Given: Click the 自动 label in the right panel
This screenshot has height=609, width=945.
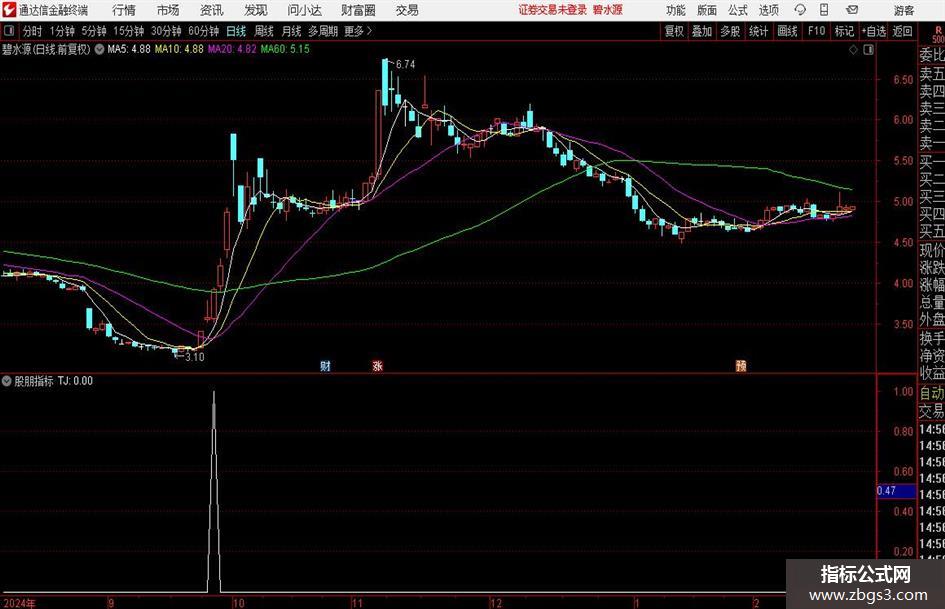Looking at the screenshot, I should click(x=932, y=393).
